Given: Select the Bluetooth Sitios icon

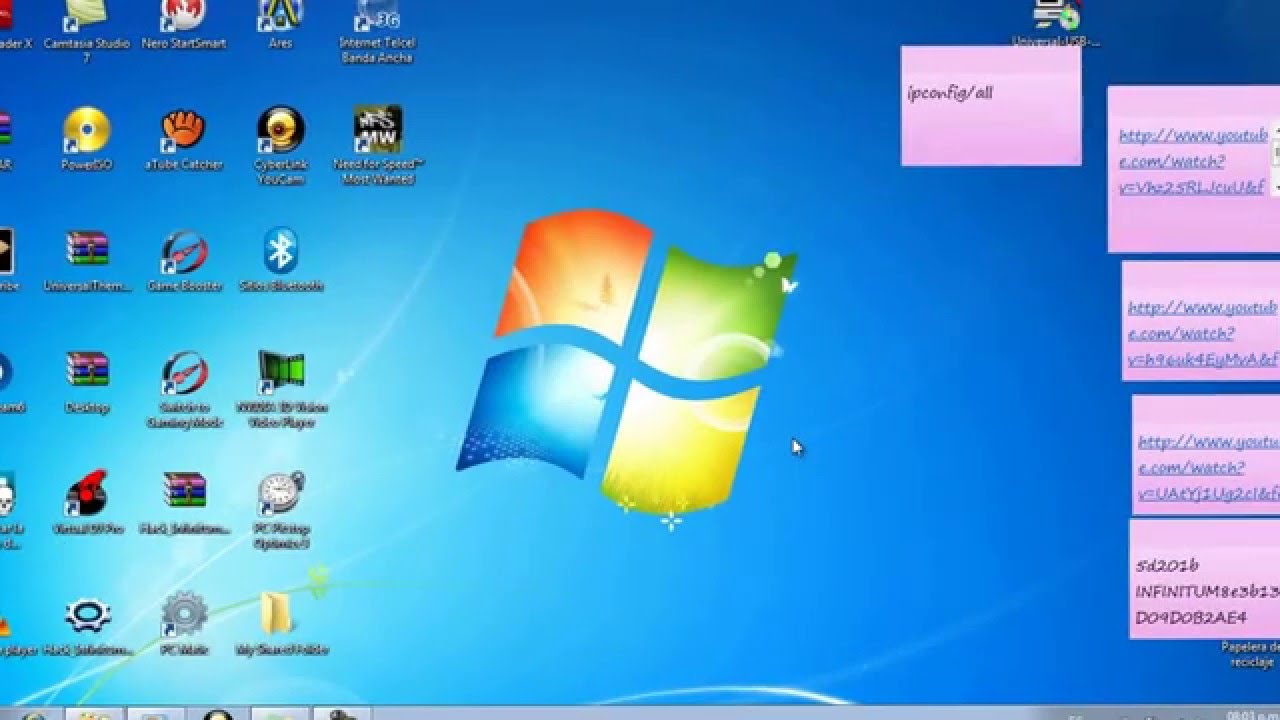Looking at the screenshot, I should click(x=280, y=262).
